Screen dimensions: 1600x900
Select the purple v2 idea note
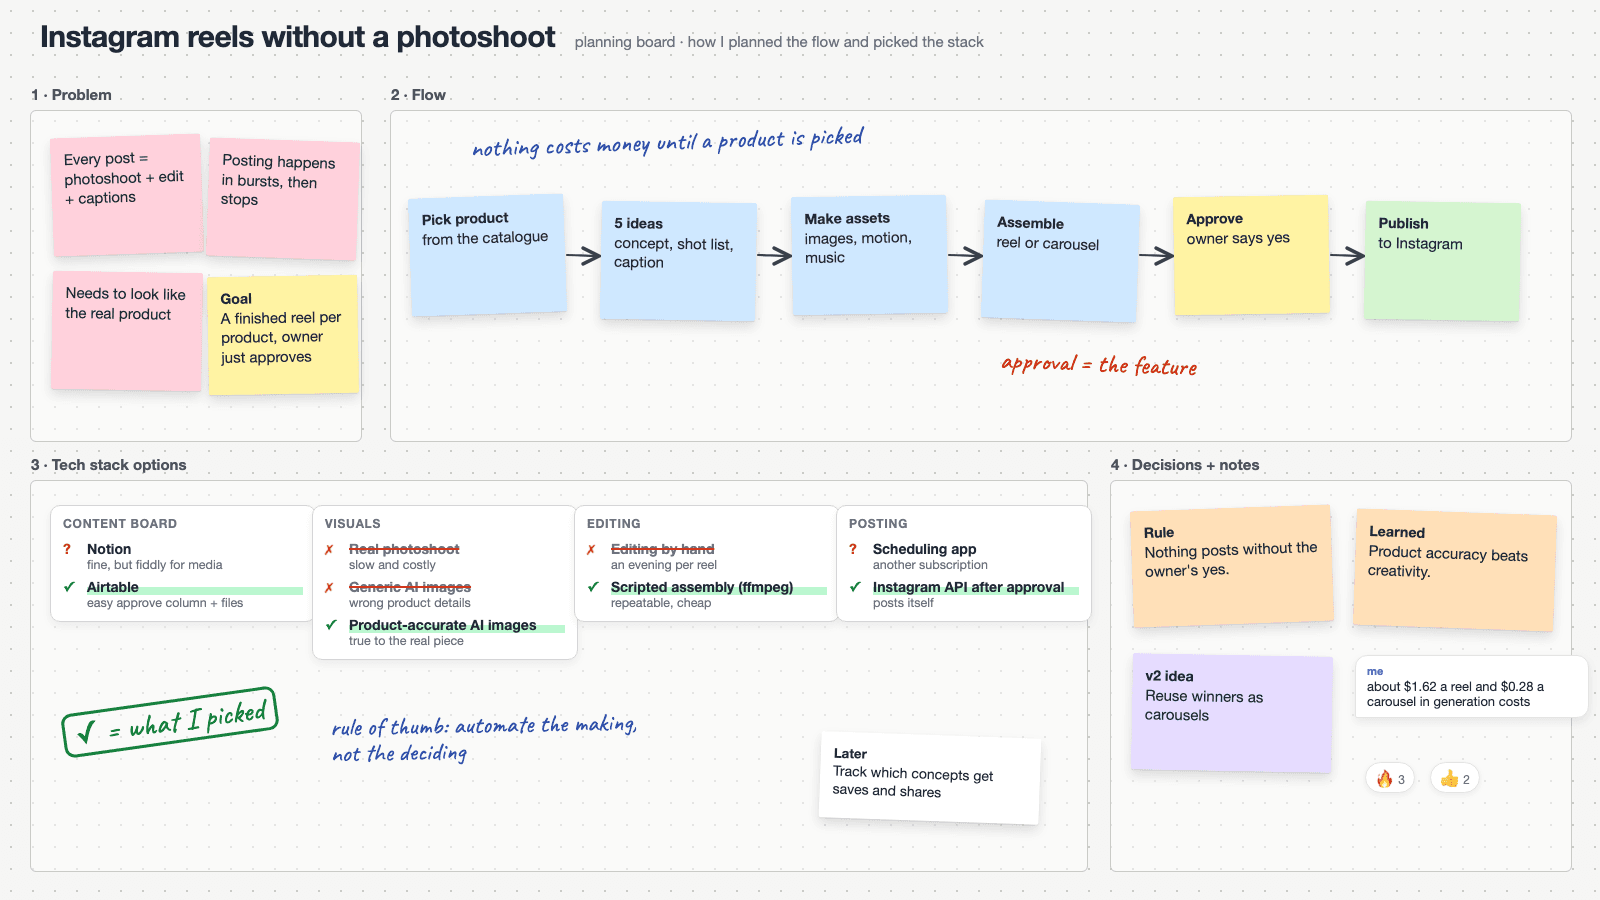[x=1232, y=713]
